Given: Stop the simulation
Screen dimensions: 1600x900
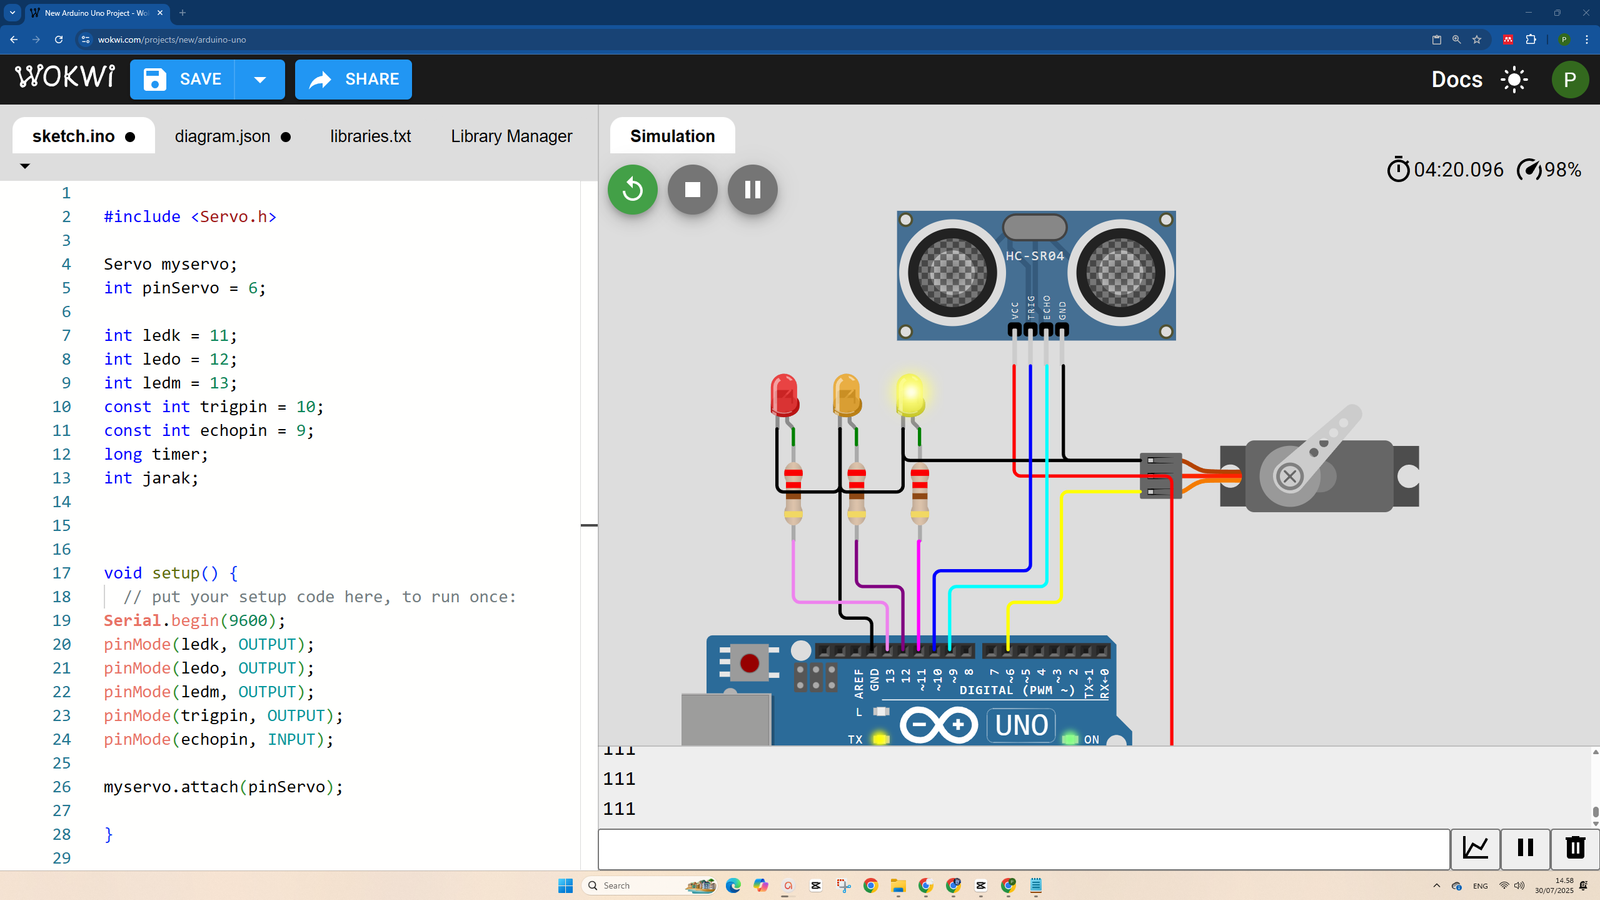Looking at the screenshot, I should tap(693, 189).
